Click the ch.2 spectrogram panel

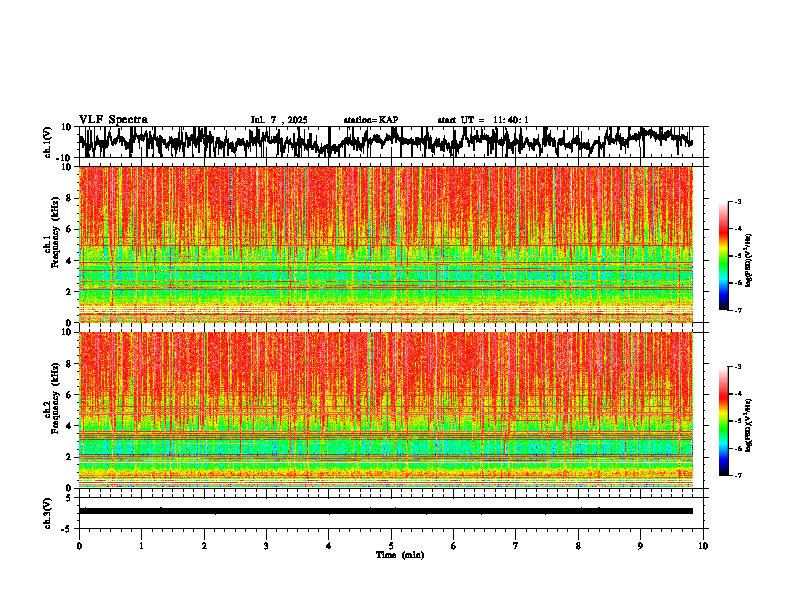tap(385, 410)
